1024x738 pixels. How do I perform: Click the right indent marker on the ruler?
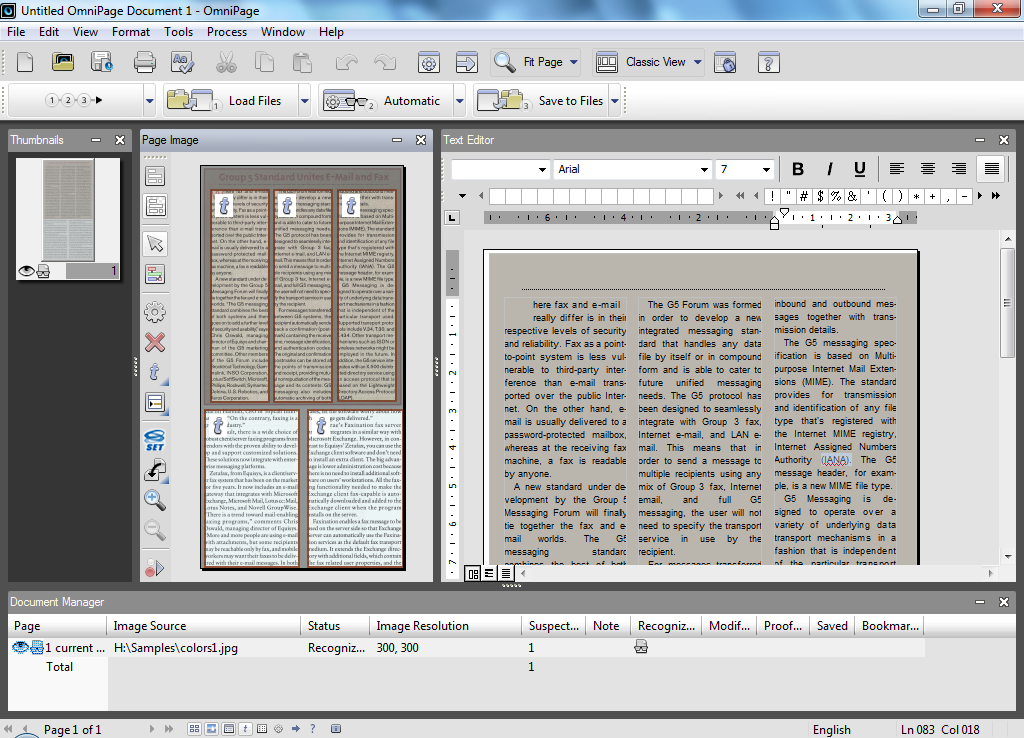[897, 220]
